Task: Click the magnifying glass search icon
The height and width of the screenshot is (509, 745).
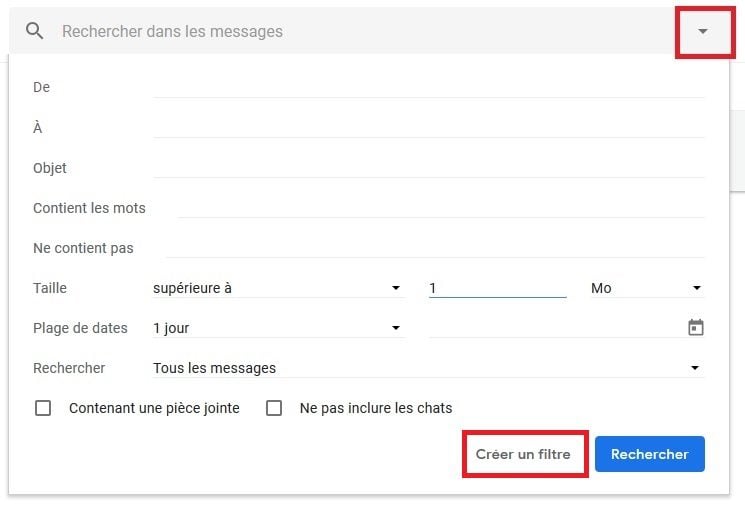Action: pyautogui.click(x=35, y=31)
